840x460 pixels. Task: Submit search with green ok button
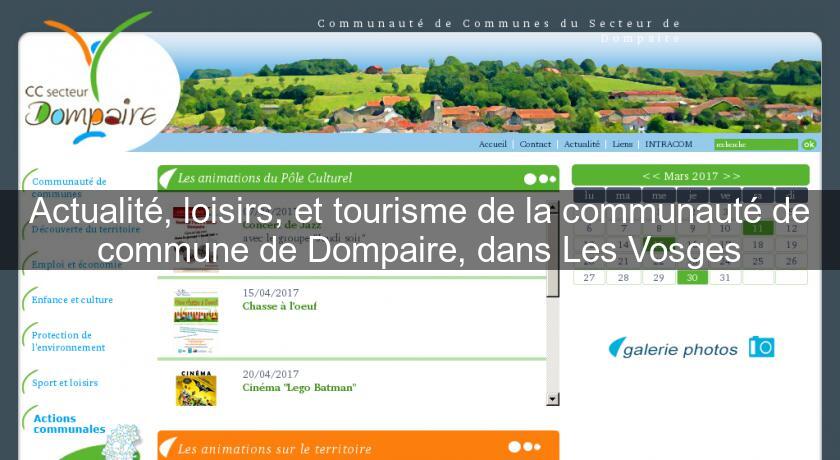[809, 145]
